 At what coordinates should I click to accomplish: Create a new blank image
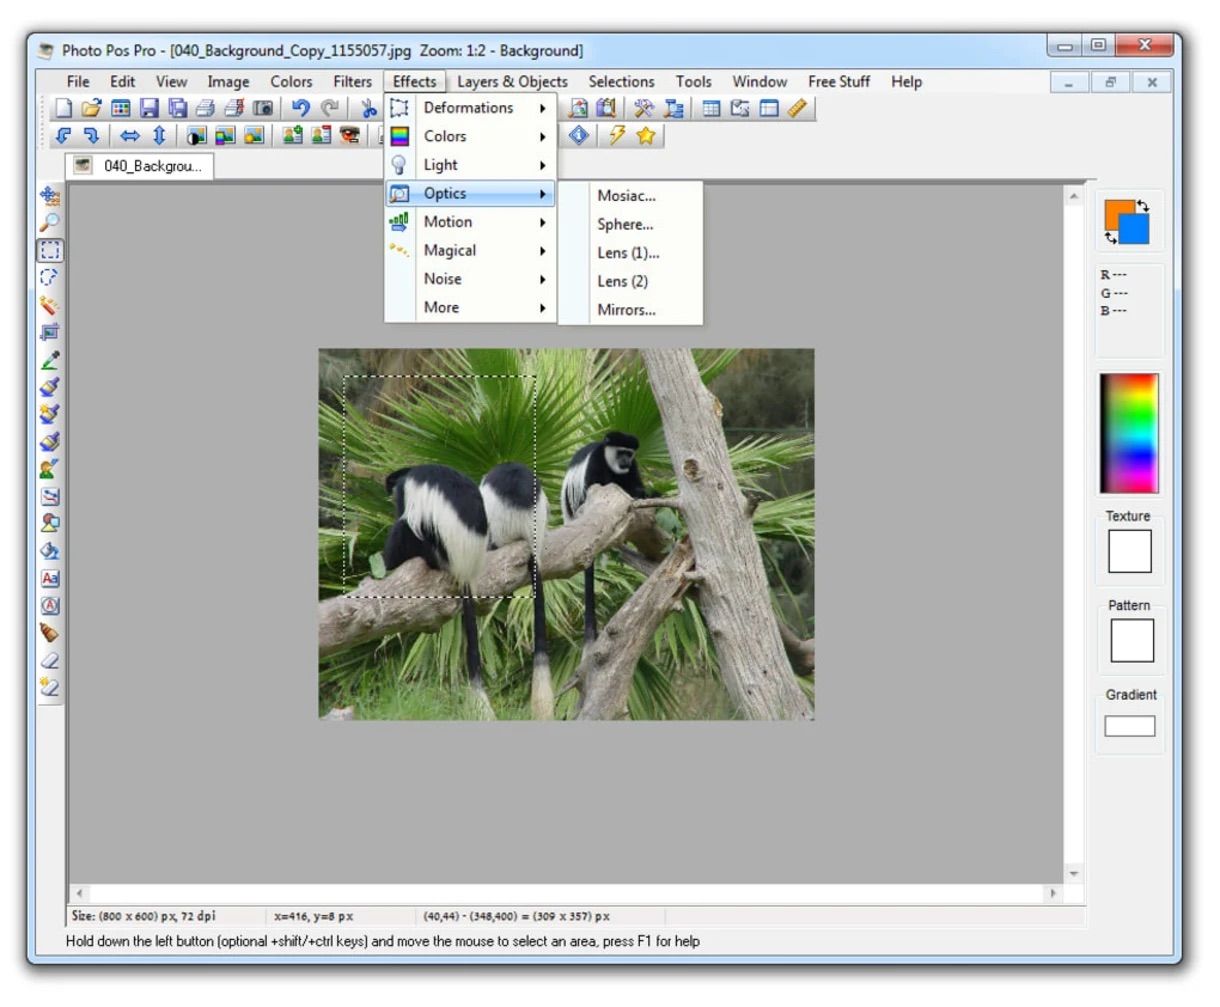coord(65,108)
